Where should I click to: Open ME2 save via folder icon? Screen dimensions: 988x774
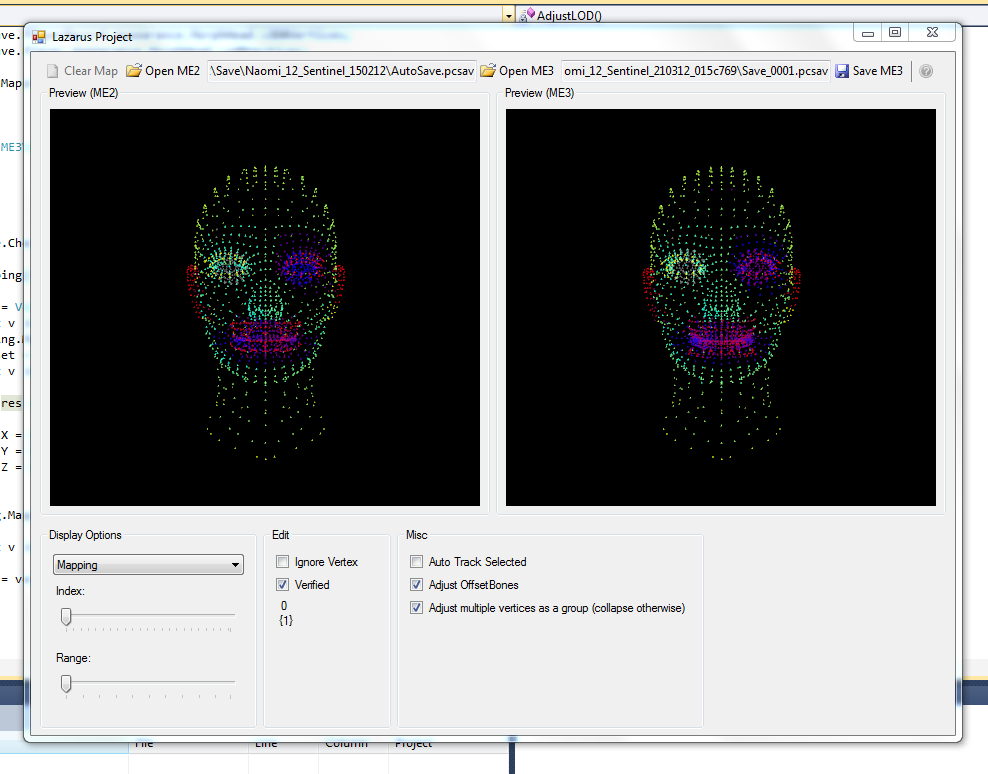coord(134,71)
